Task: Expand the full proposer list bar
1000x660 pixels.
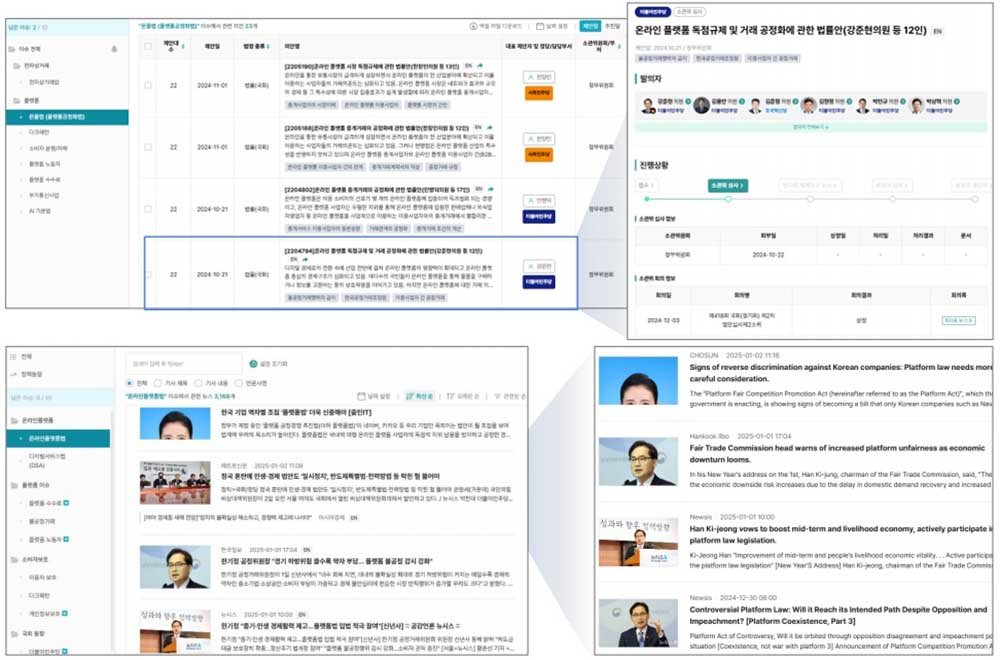Action: click(810, 128)
